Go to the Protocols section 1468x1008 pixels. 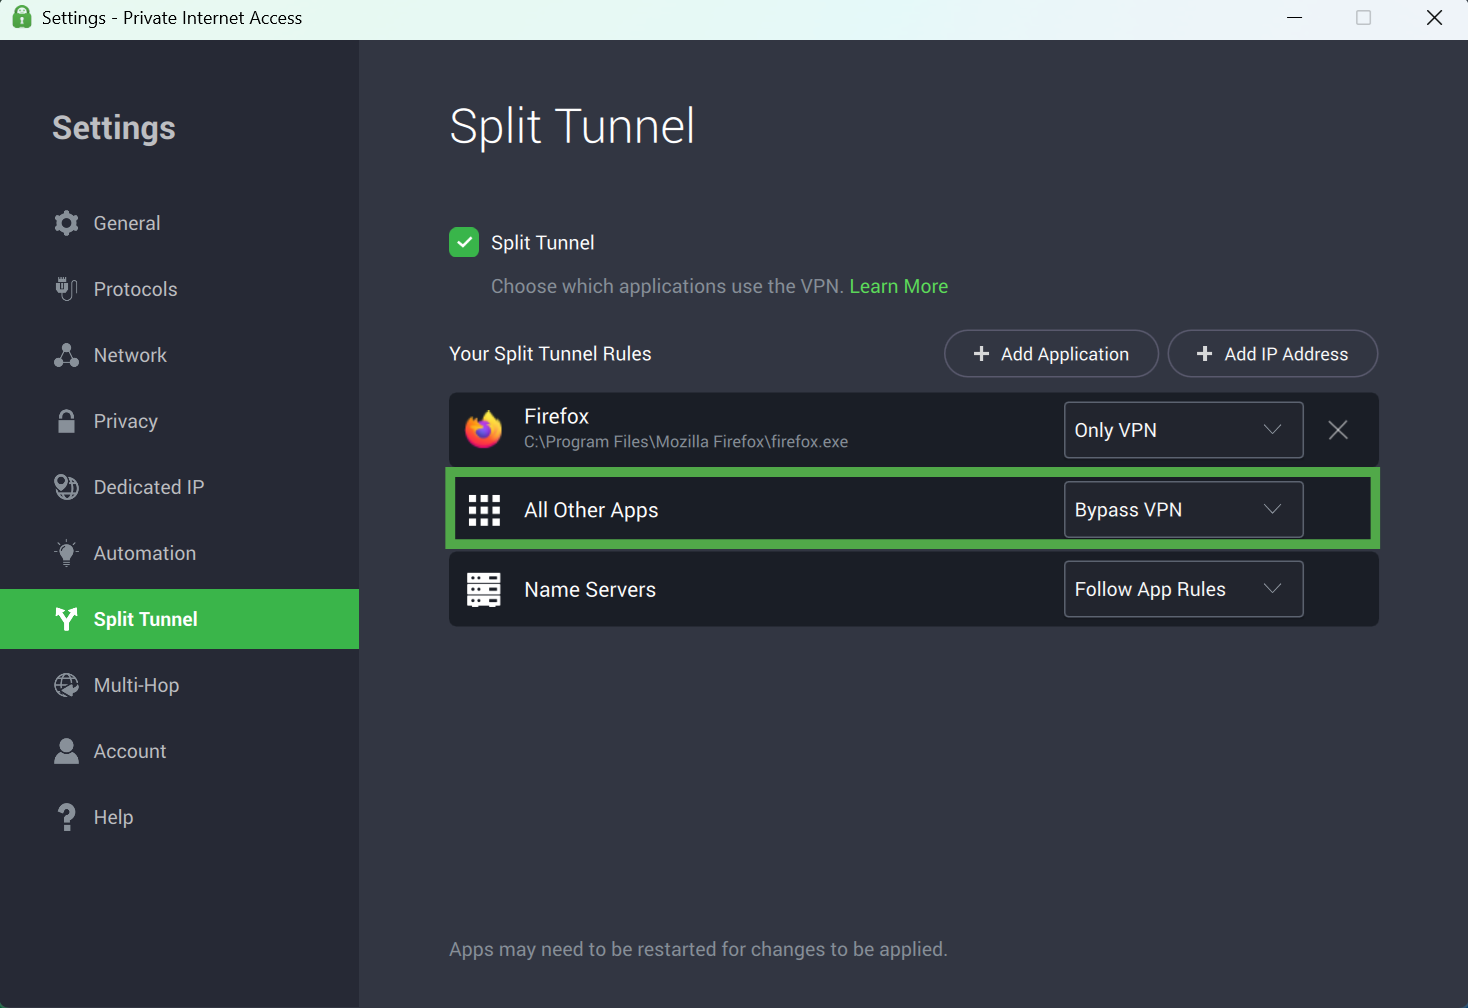pyautogui.click(x=179, y=289)
